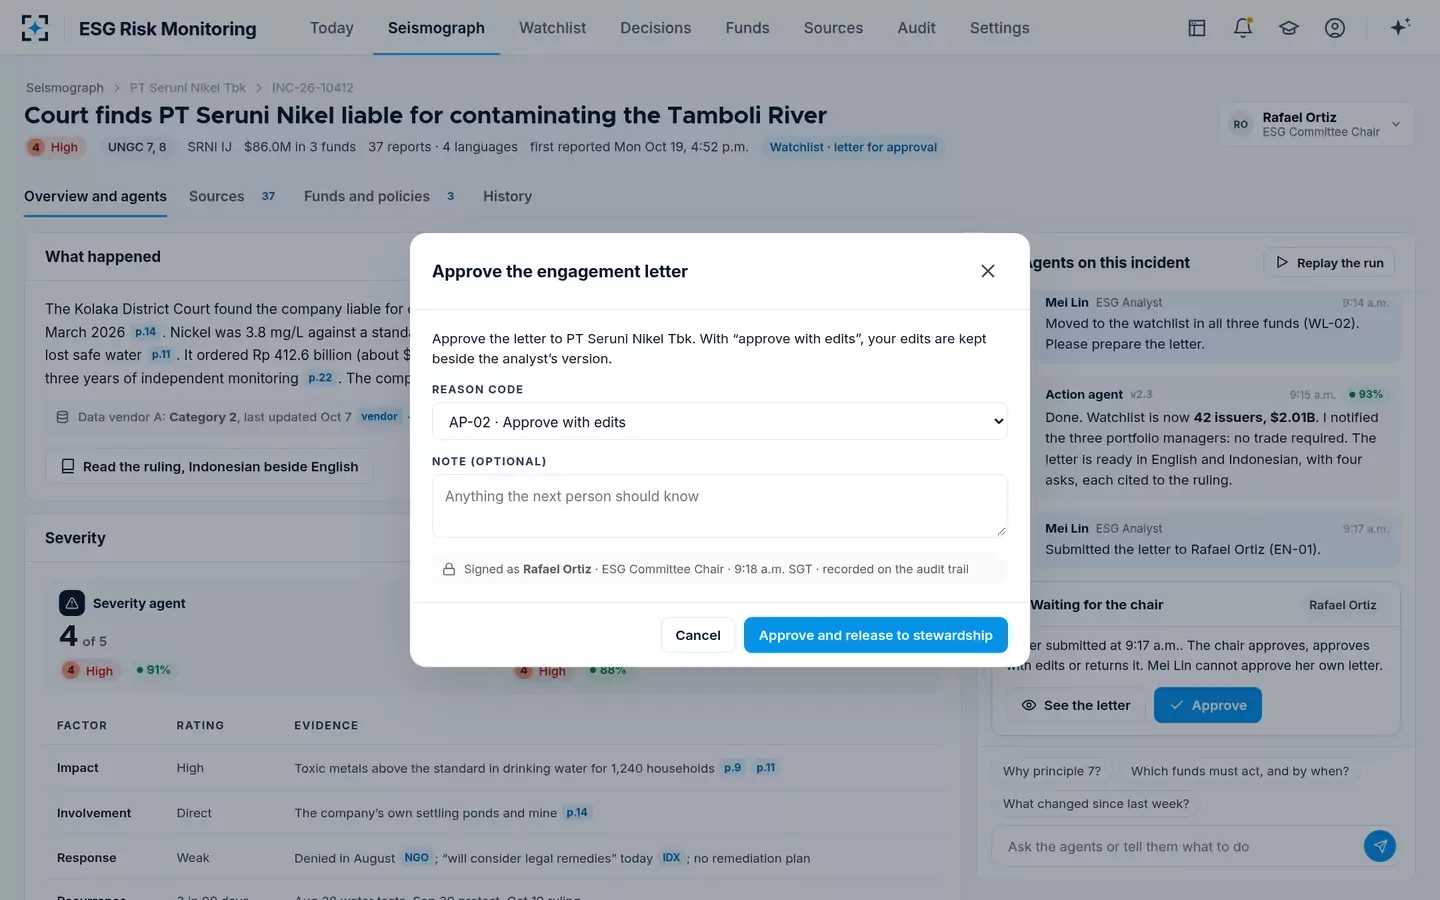
Task: Click Replay the run button
Action: click(x=1329, y=263)
